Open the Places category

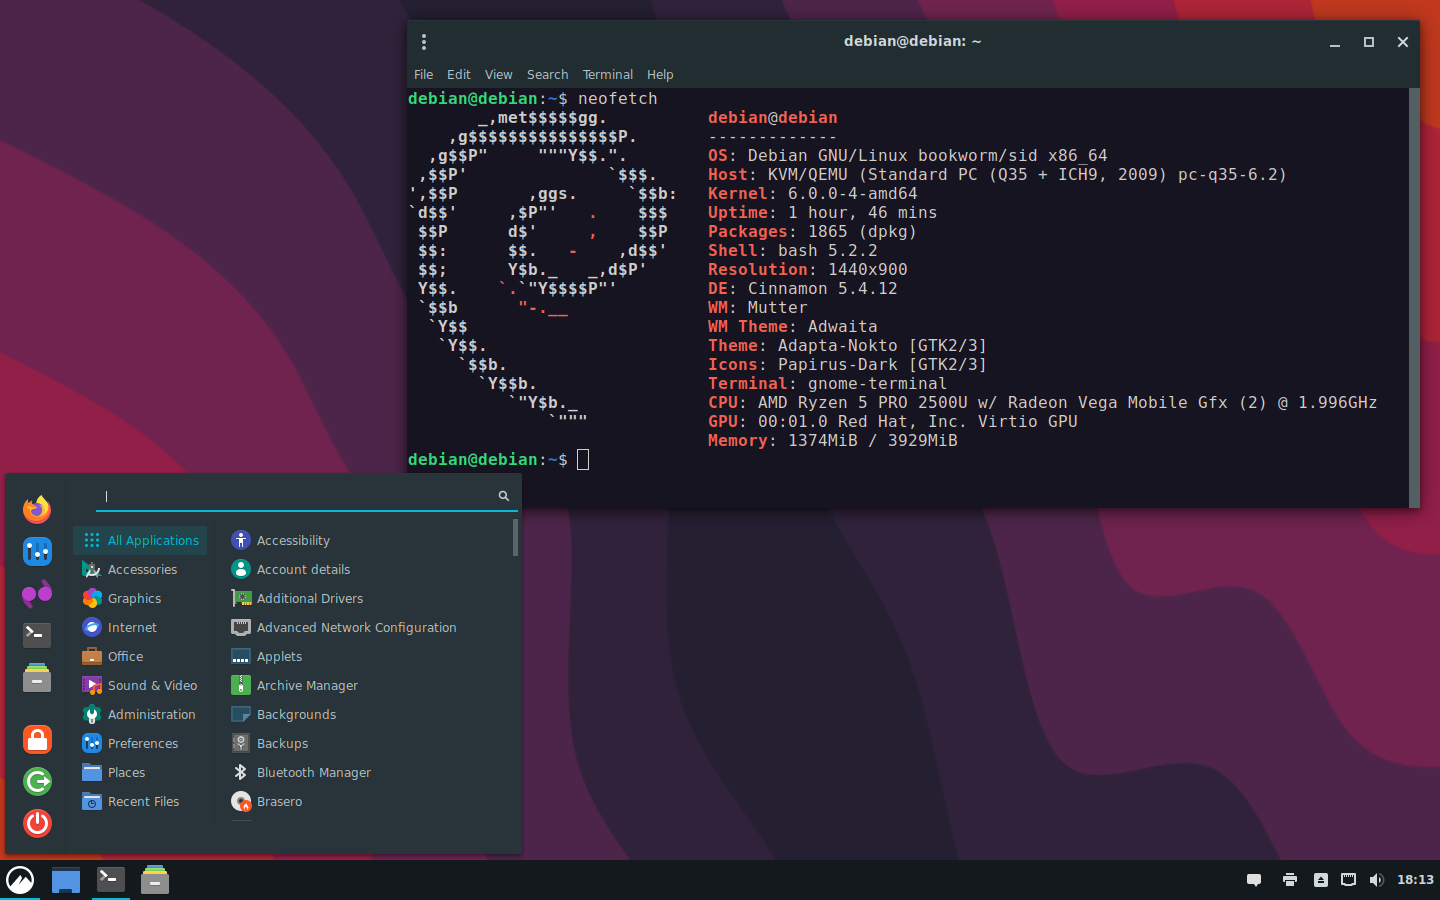[x=140, y=772]
